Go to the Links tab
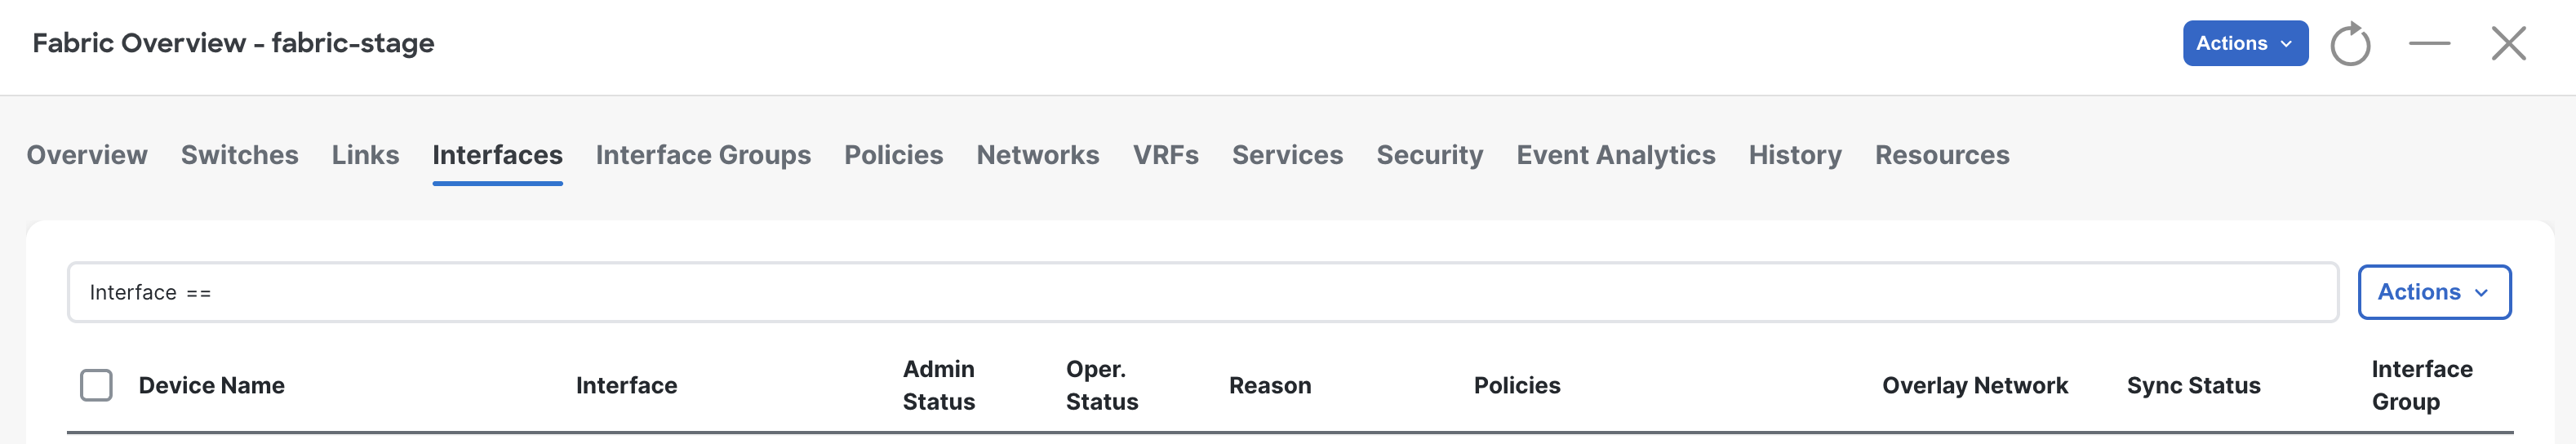 (365, 155)
